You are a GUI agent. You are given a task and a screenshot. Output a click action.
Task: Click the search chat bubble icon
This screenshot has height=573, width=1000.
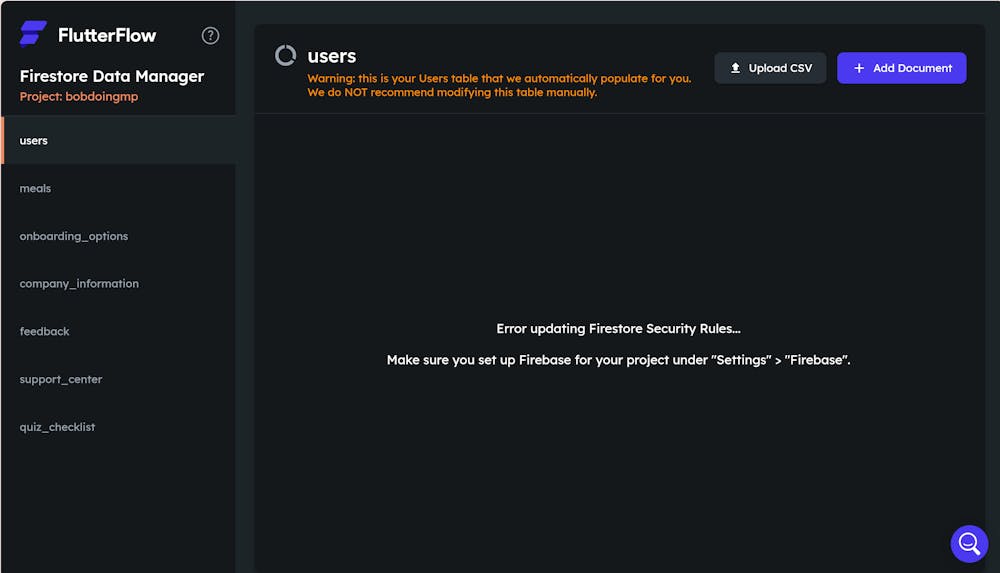pos(969,544)
